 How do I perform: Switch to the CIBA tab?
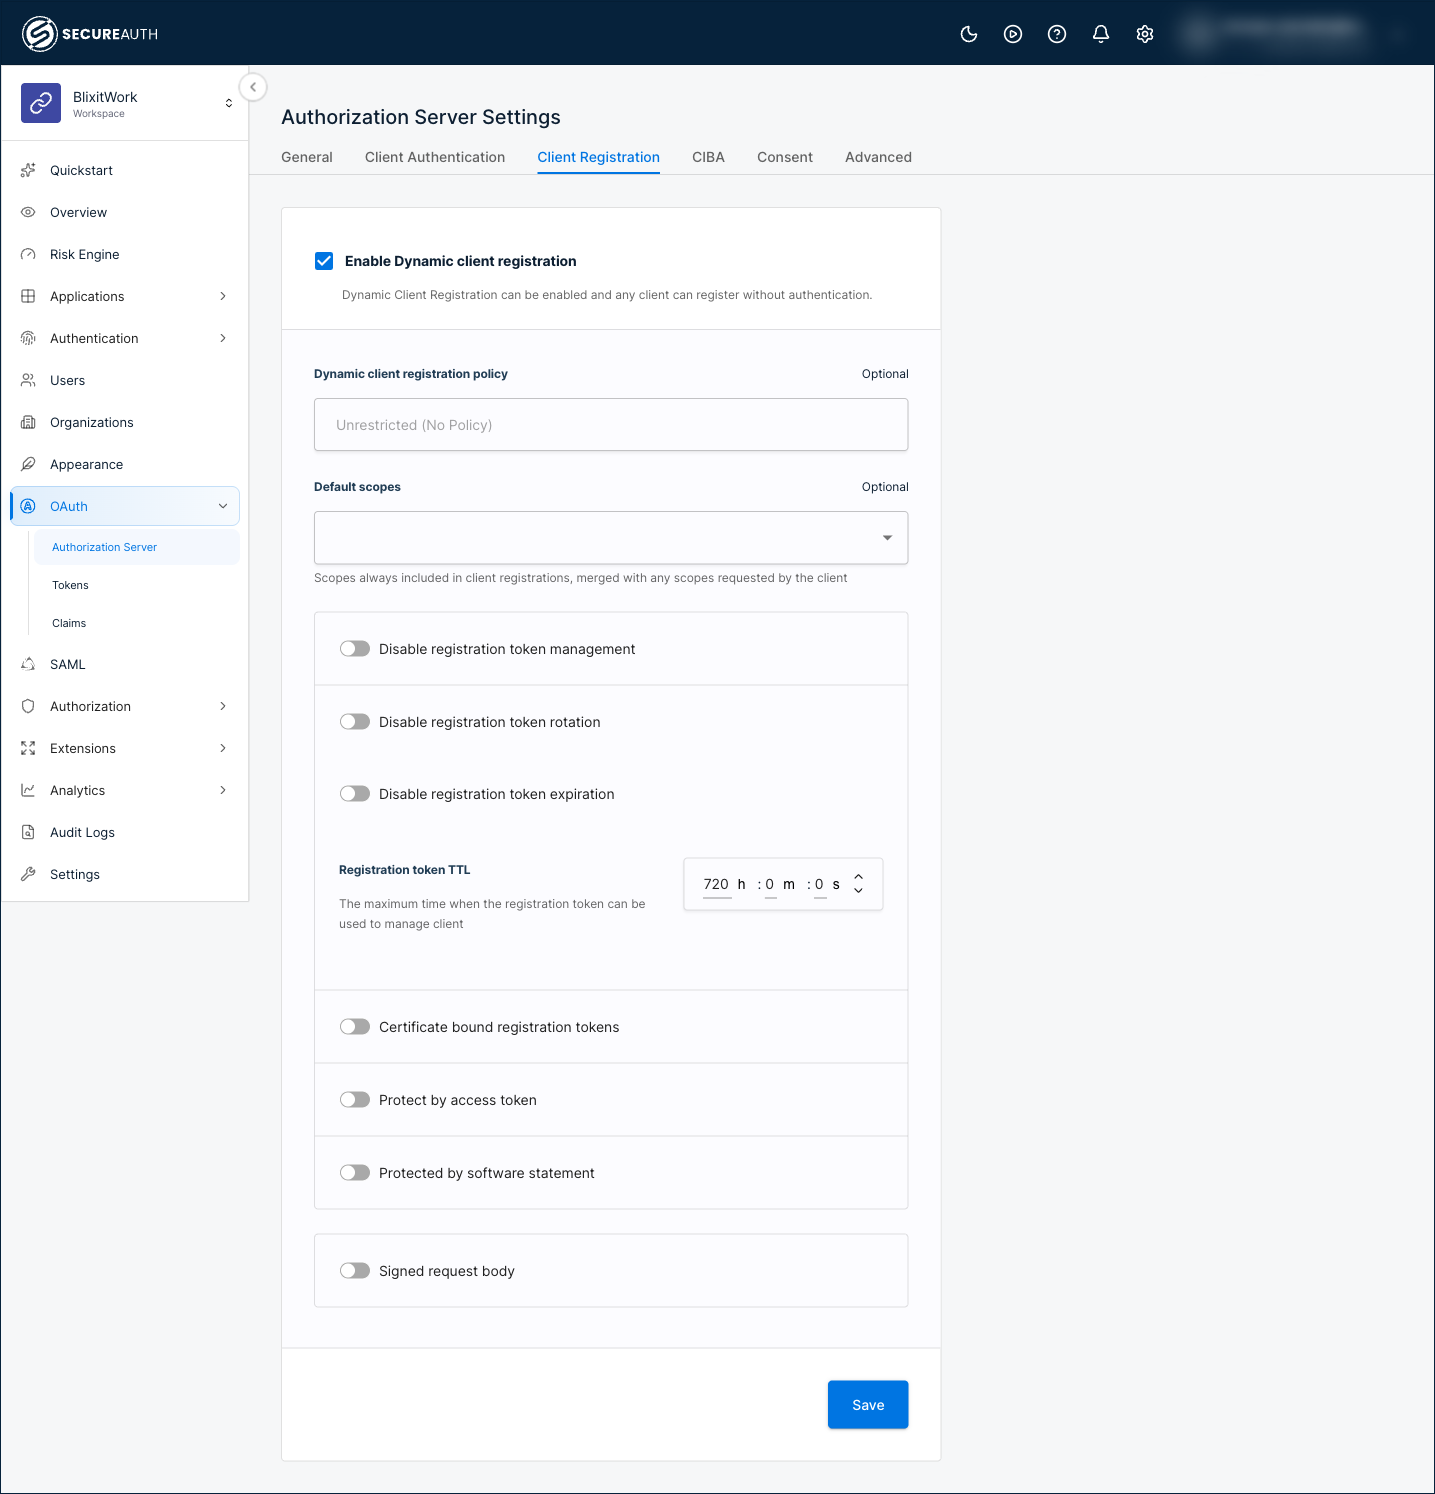(708, 157)
